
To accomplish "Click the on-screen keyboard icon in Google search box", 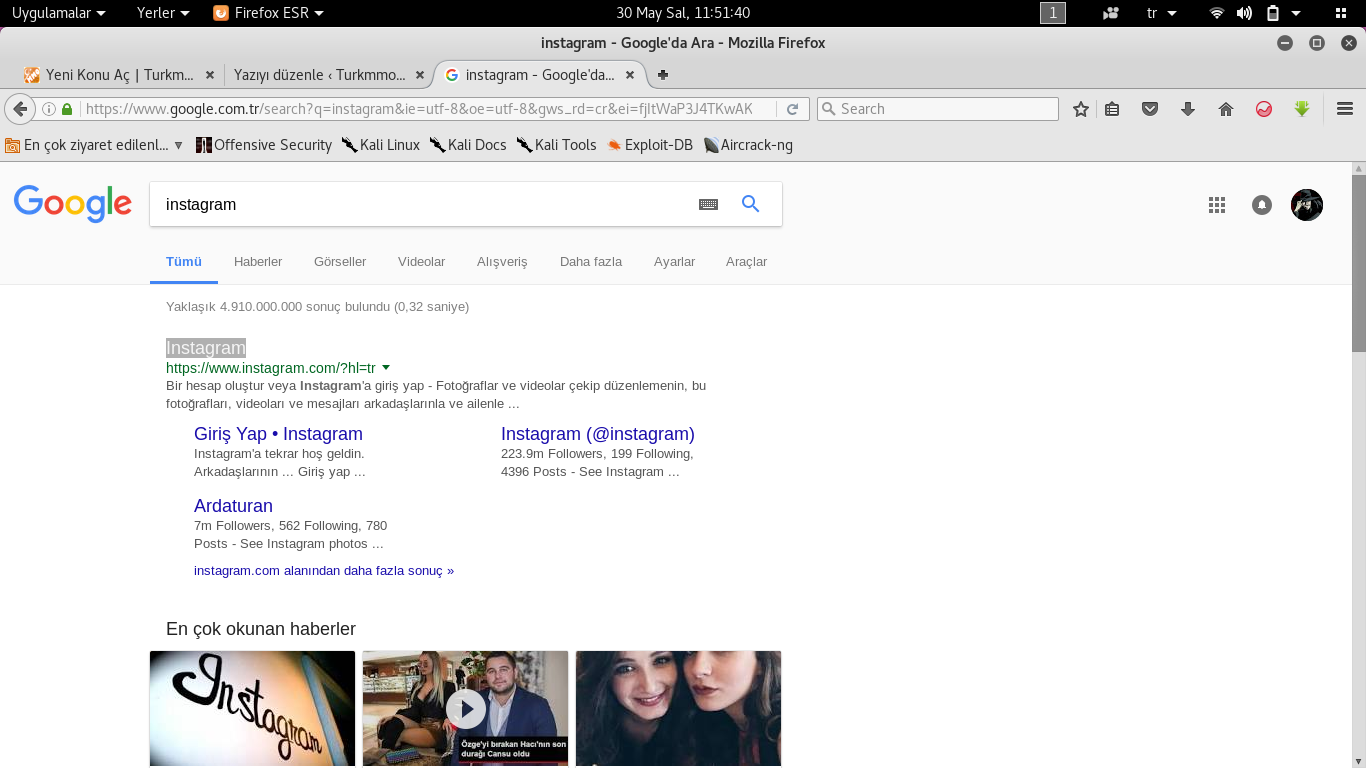I will [x=708, y=204].
